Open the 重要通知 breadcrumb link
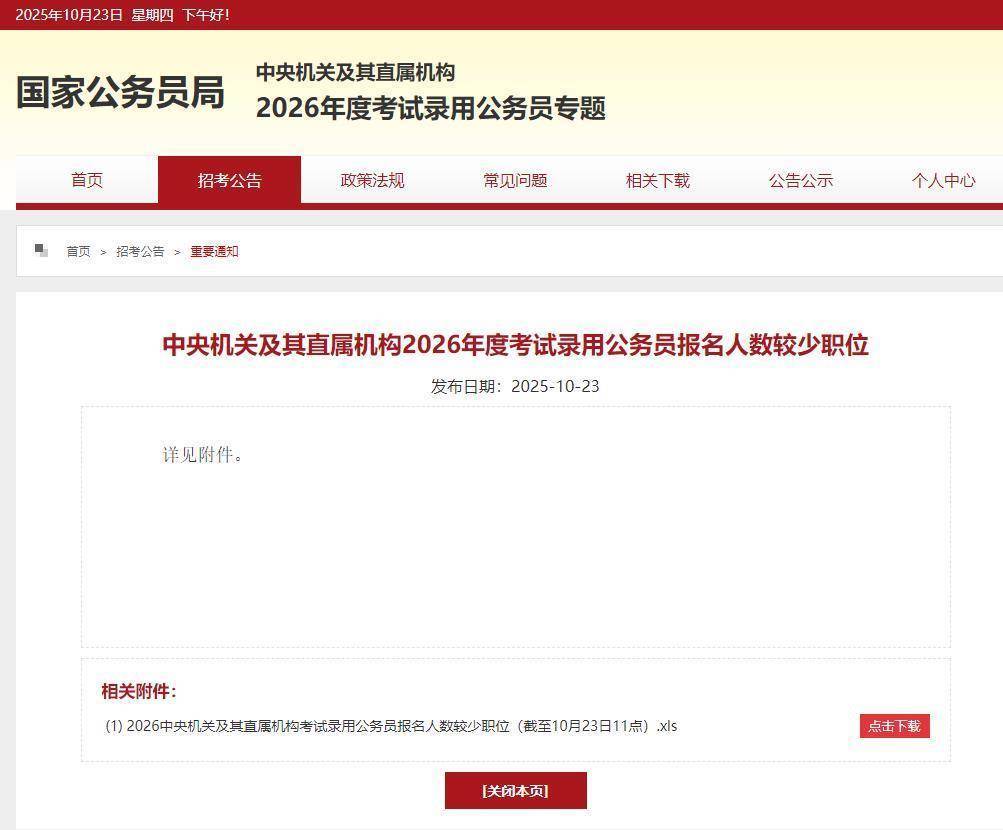Screen dimensions: 1003x830 [213, 252]
